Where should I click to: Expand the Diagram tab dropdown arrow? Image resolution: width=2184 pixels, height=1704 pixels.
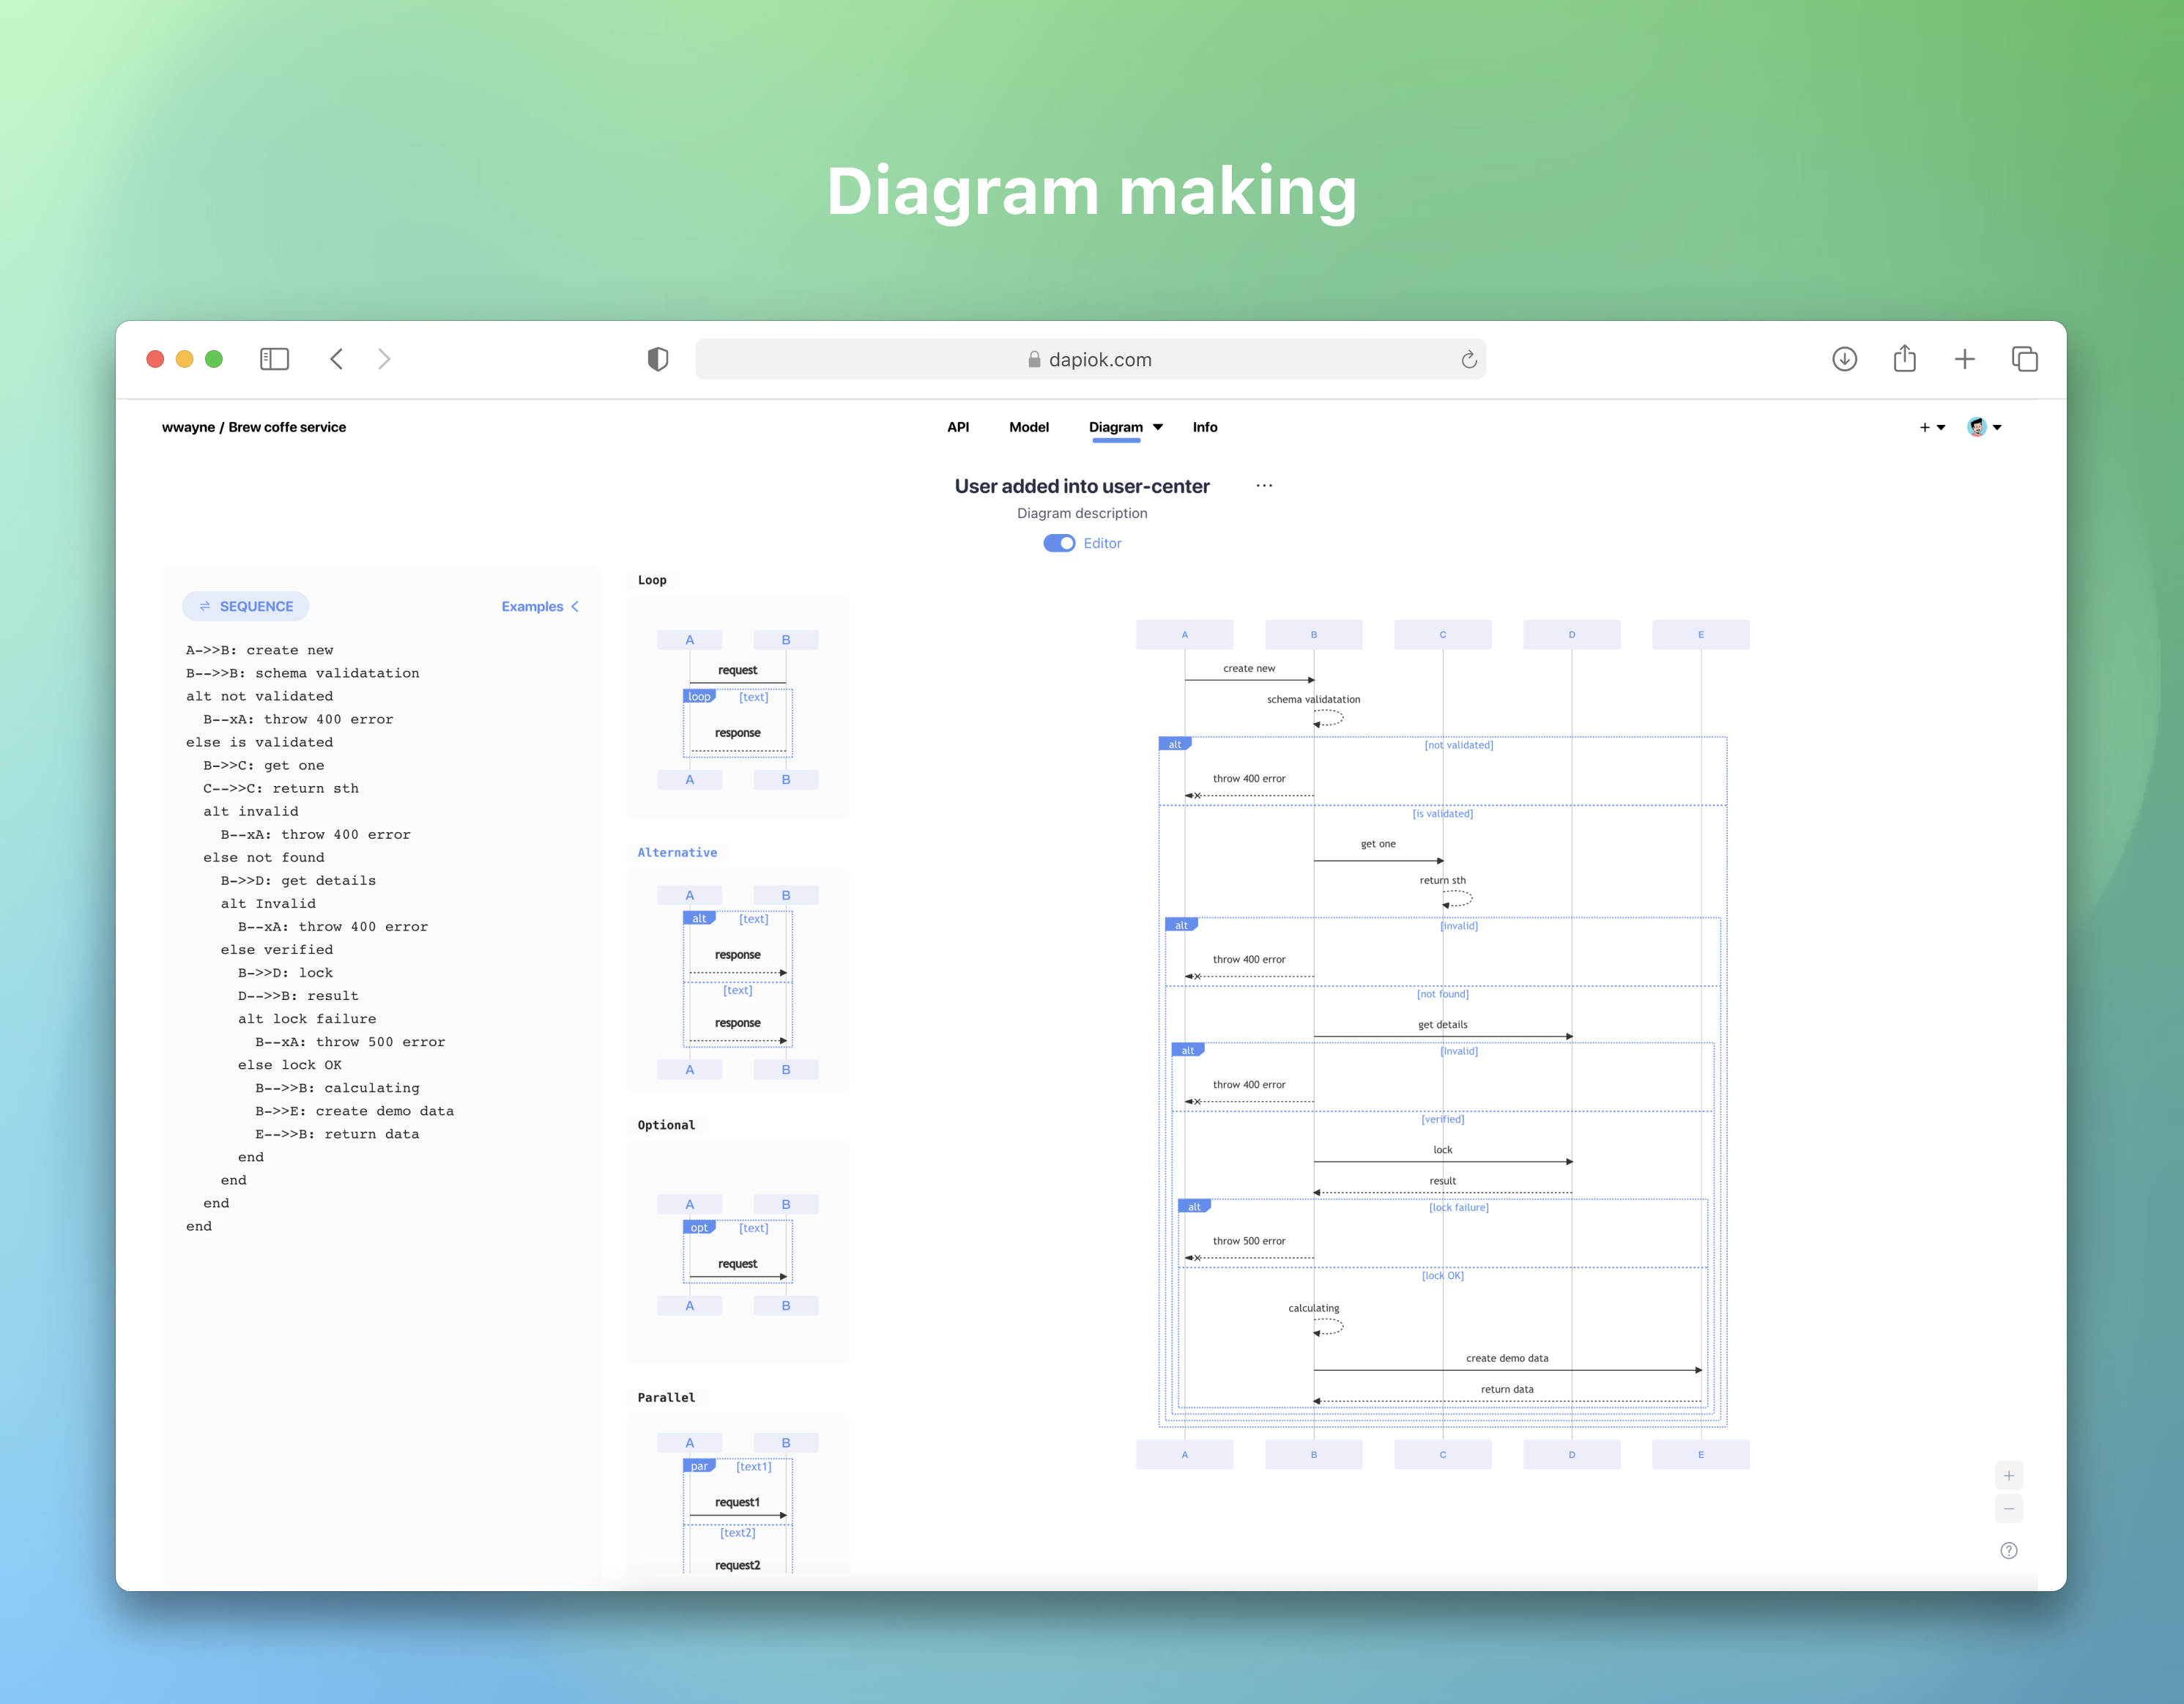pyautogui.click(x=1158, y=427)
